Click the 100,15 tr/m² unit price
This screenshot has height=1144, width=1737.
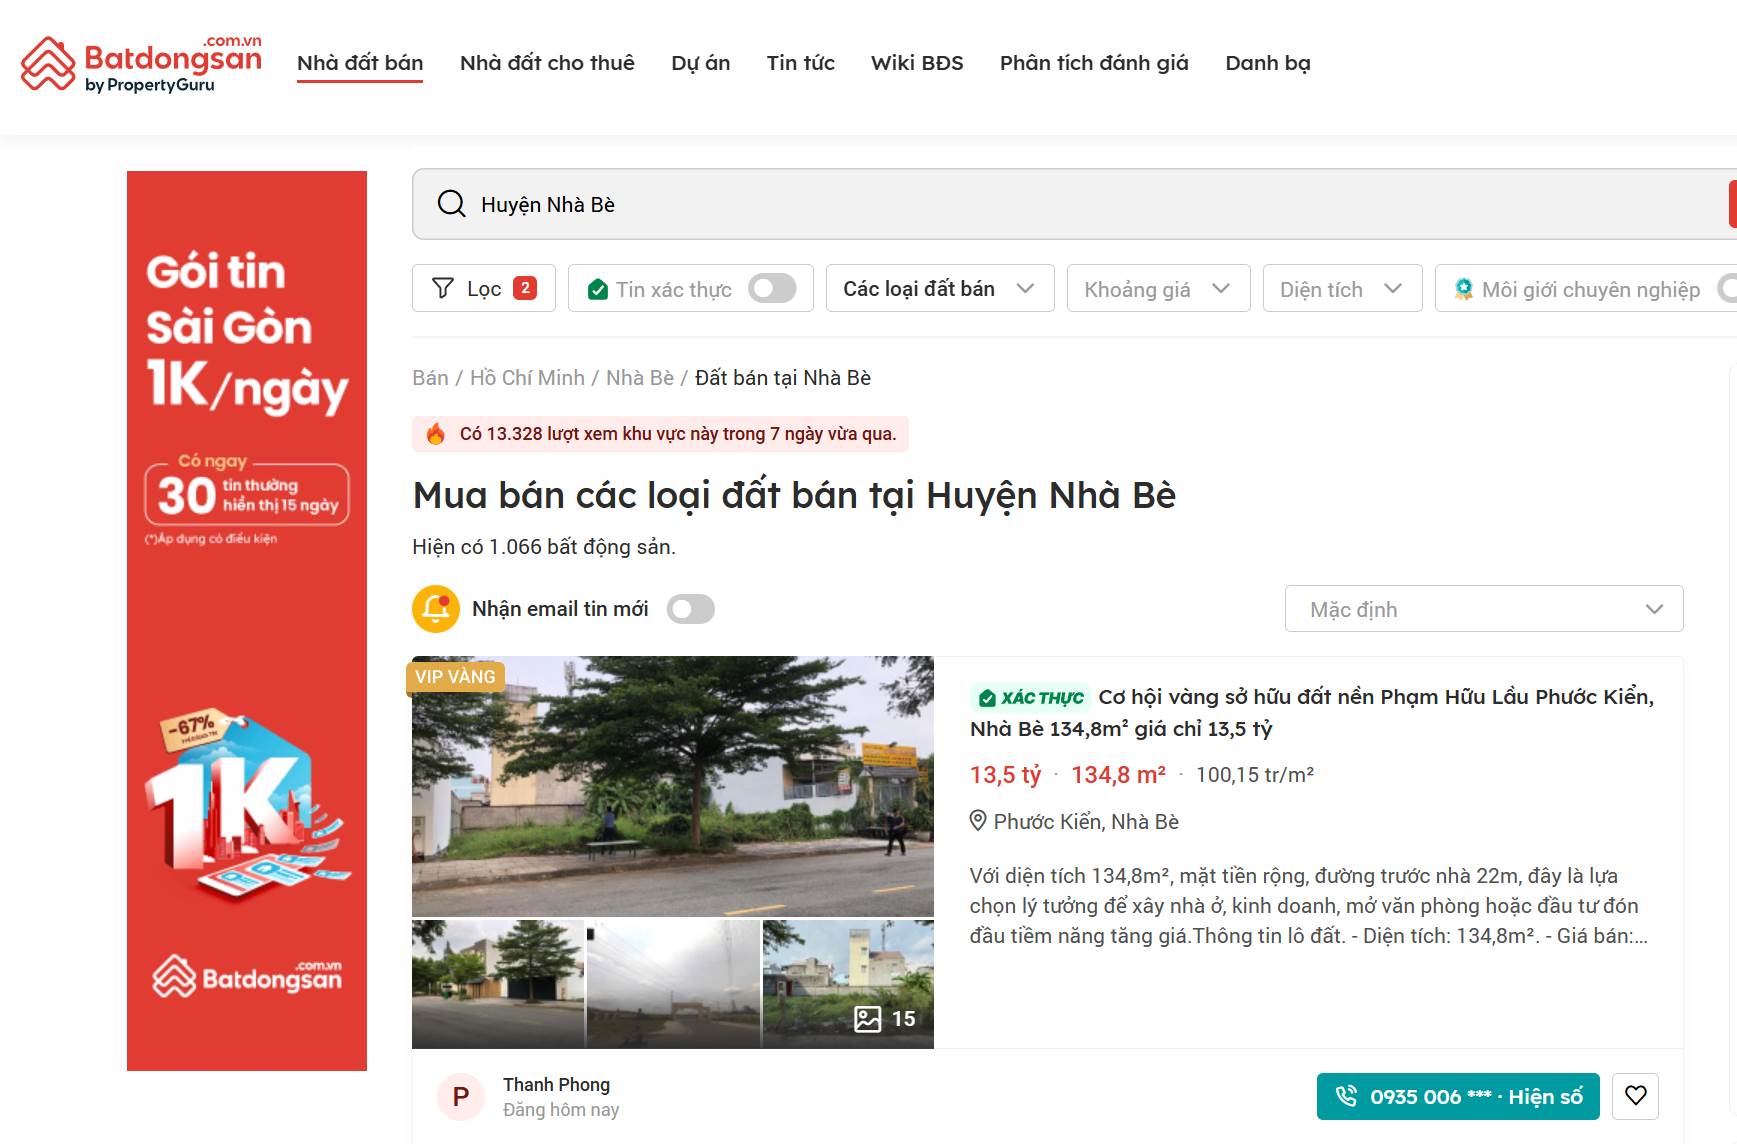1255,775
